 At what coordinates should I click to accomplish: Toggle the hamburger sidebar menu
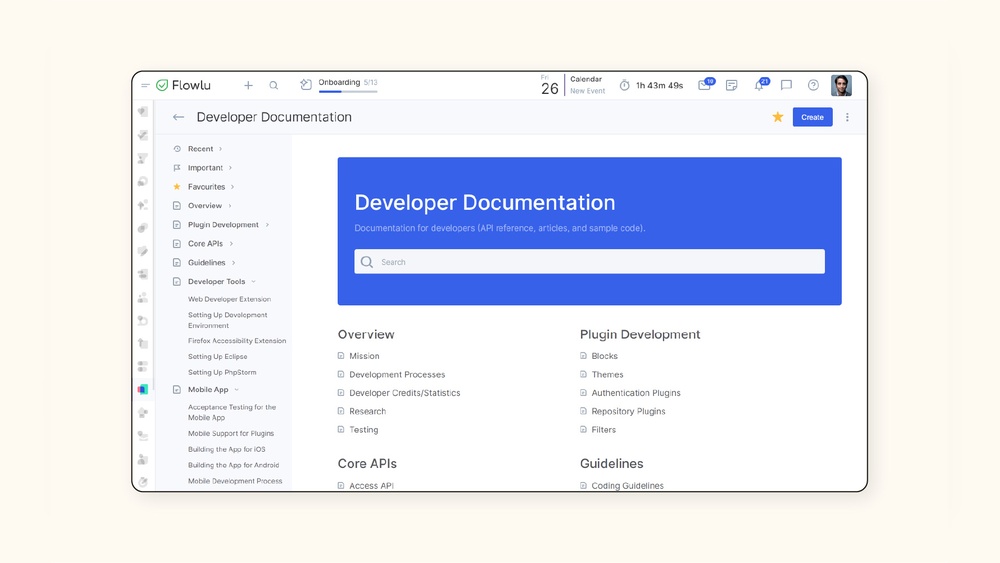tap(145, 86)
